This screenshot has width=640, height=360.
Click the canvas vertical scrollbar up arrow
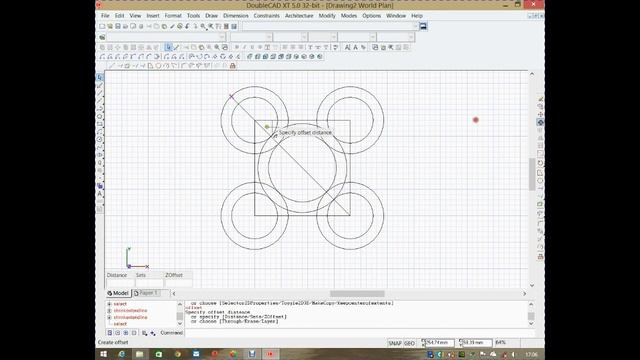[532, 74]
